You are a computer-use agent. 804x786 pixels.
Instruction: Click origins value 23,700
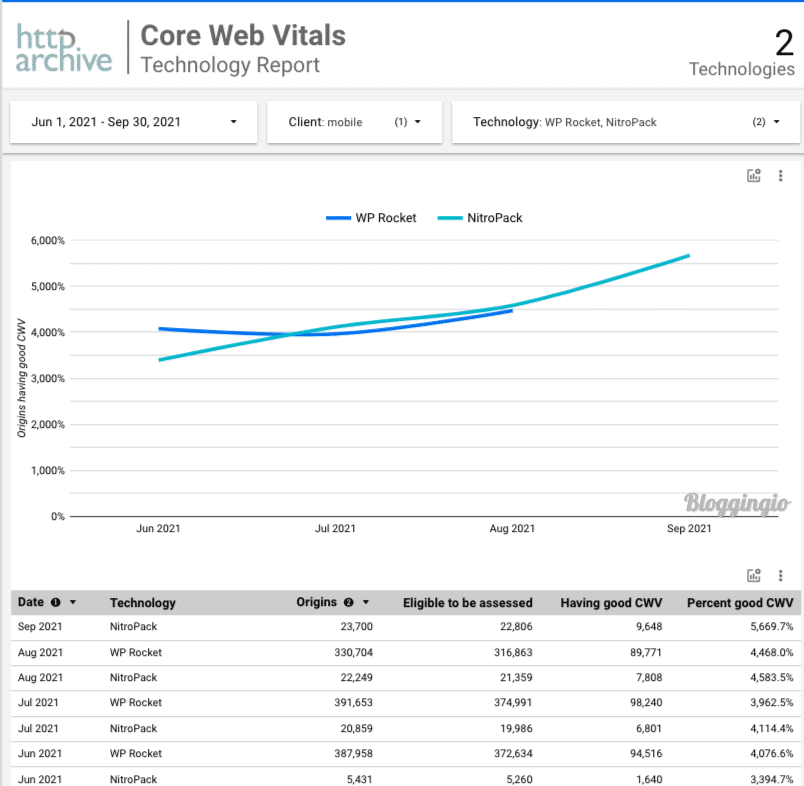click(356, 627)
